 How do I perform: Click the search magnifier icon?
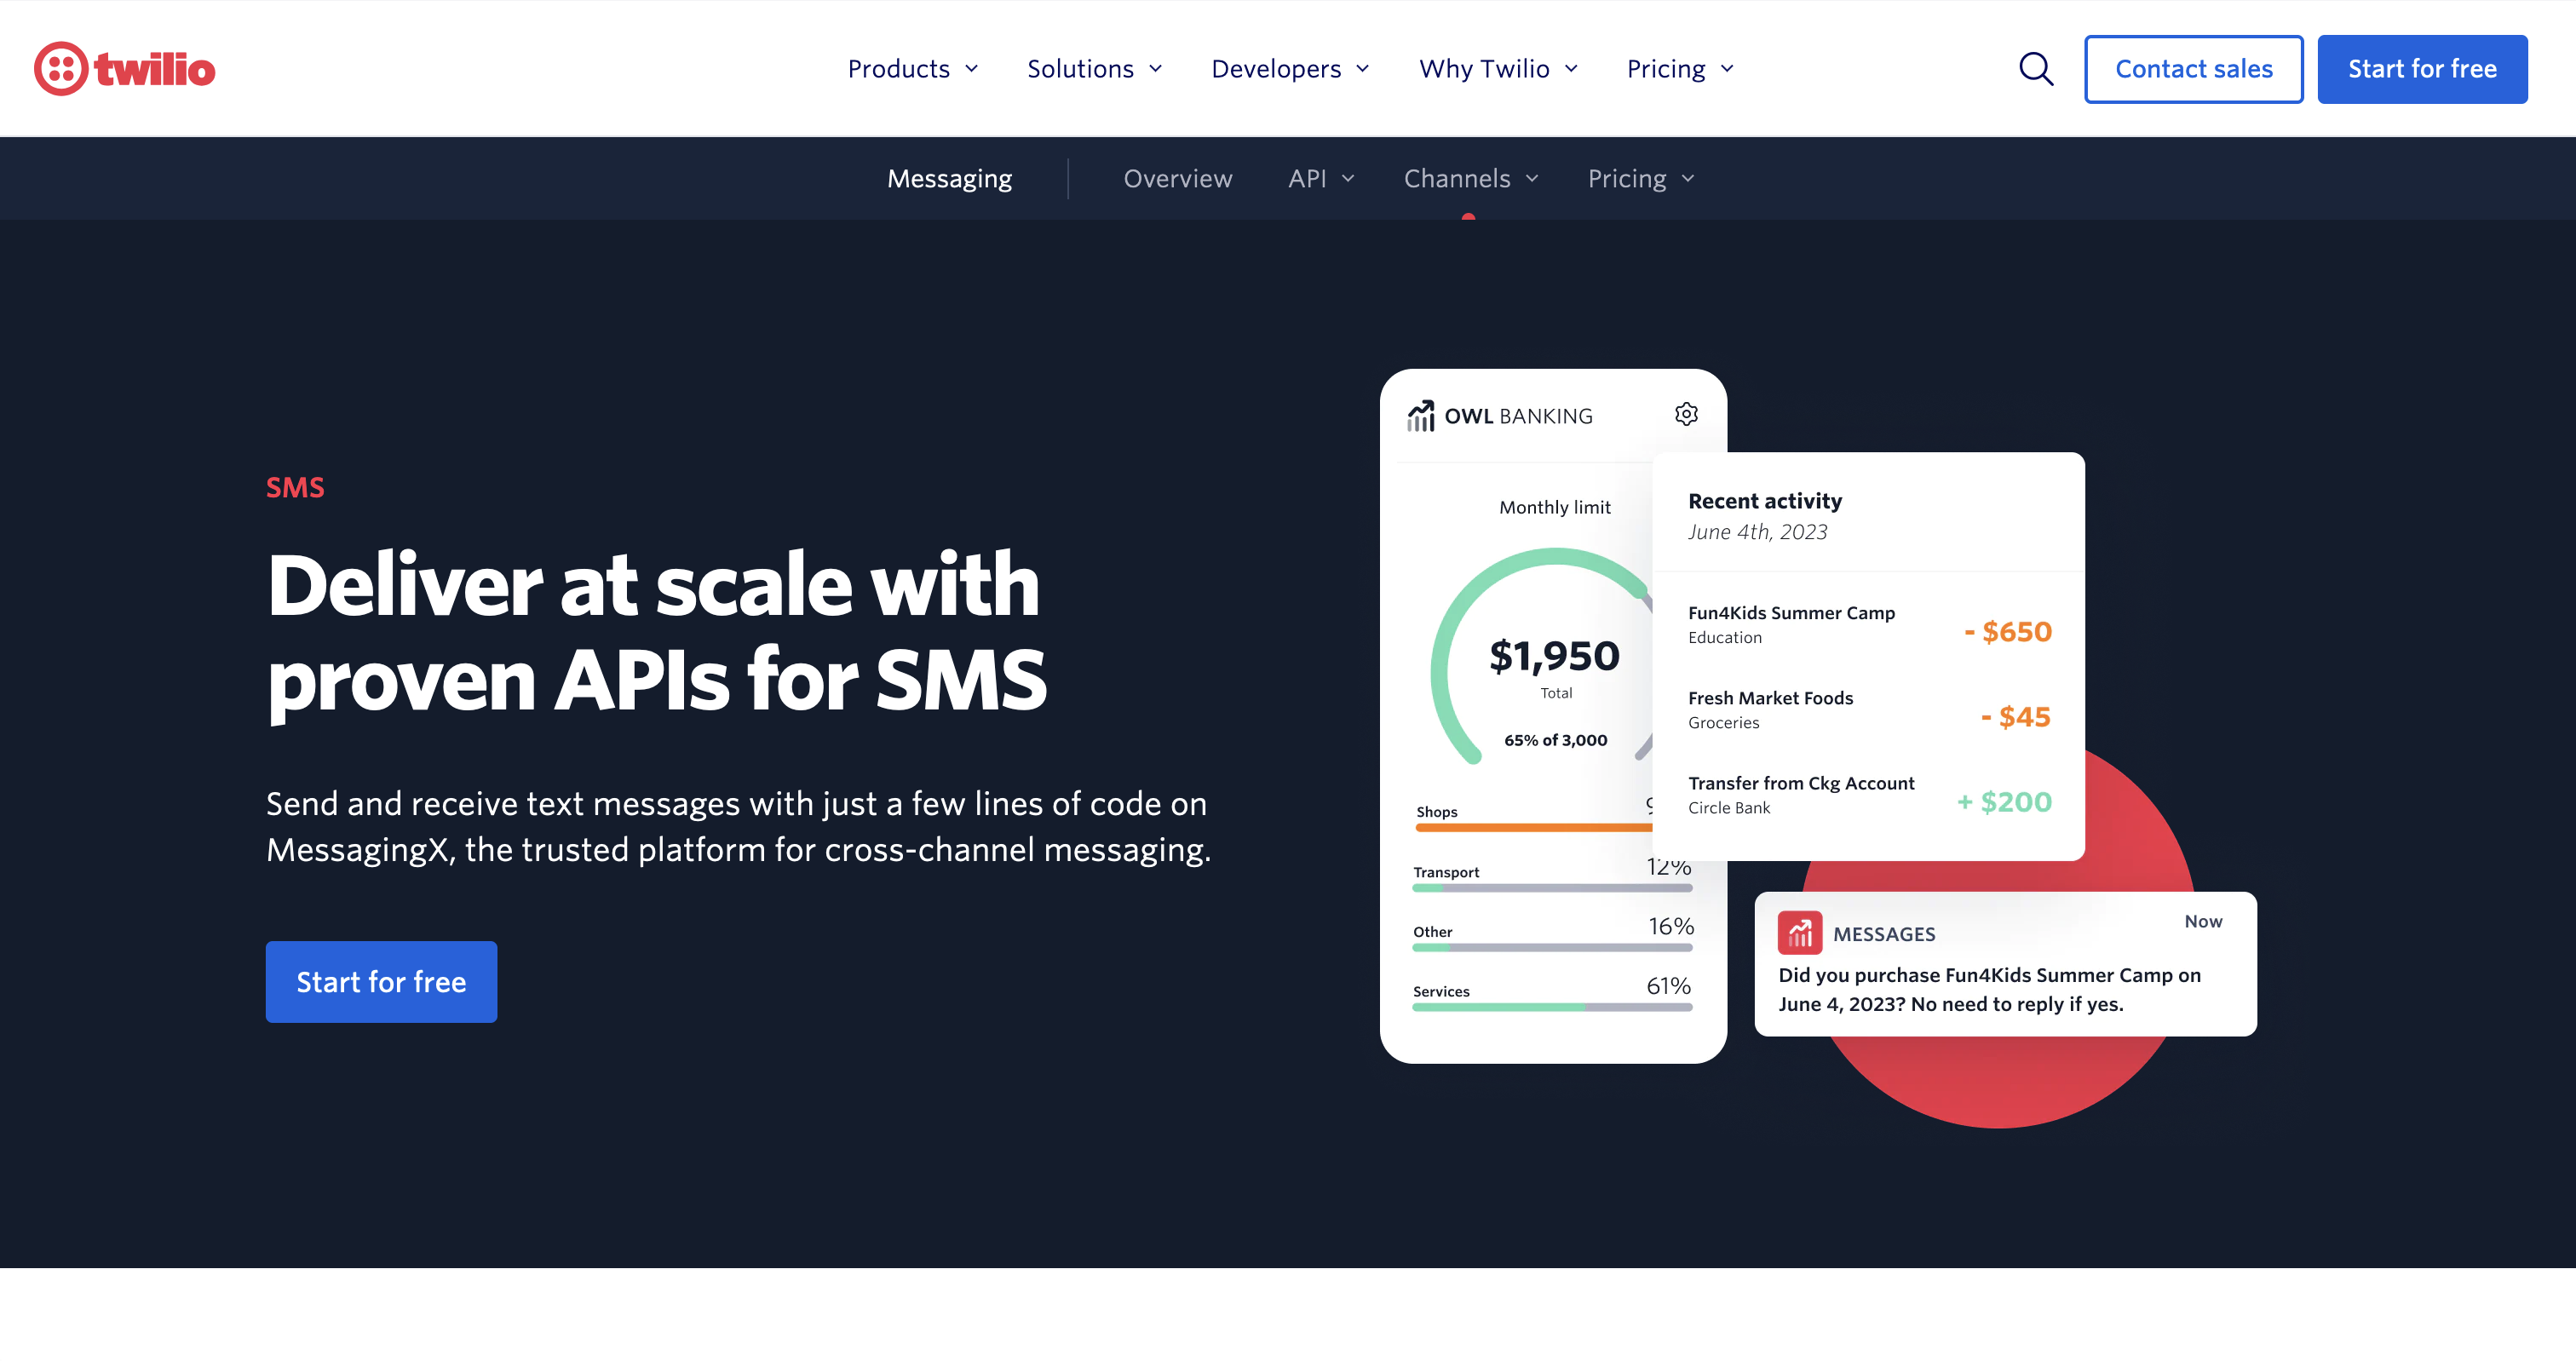coord(2038,68)
